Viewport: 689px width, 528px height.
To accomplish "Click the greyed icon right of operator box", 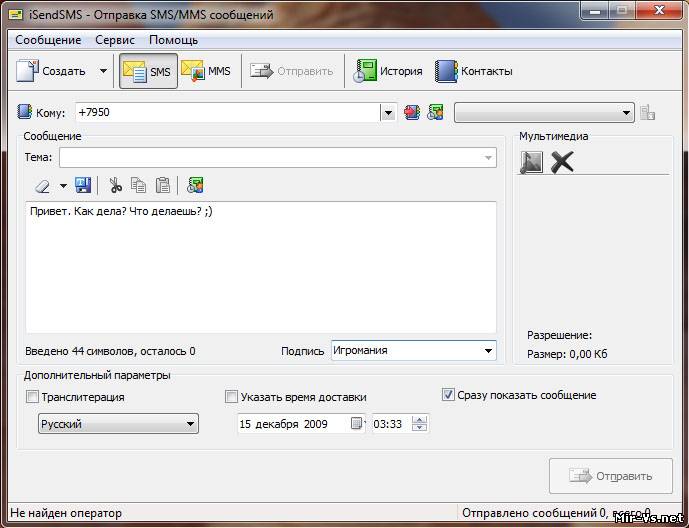I will click(x=647, y=112).
